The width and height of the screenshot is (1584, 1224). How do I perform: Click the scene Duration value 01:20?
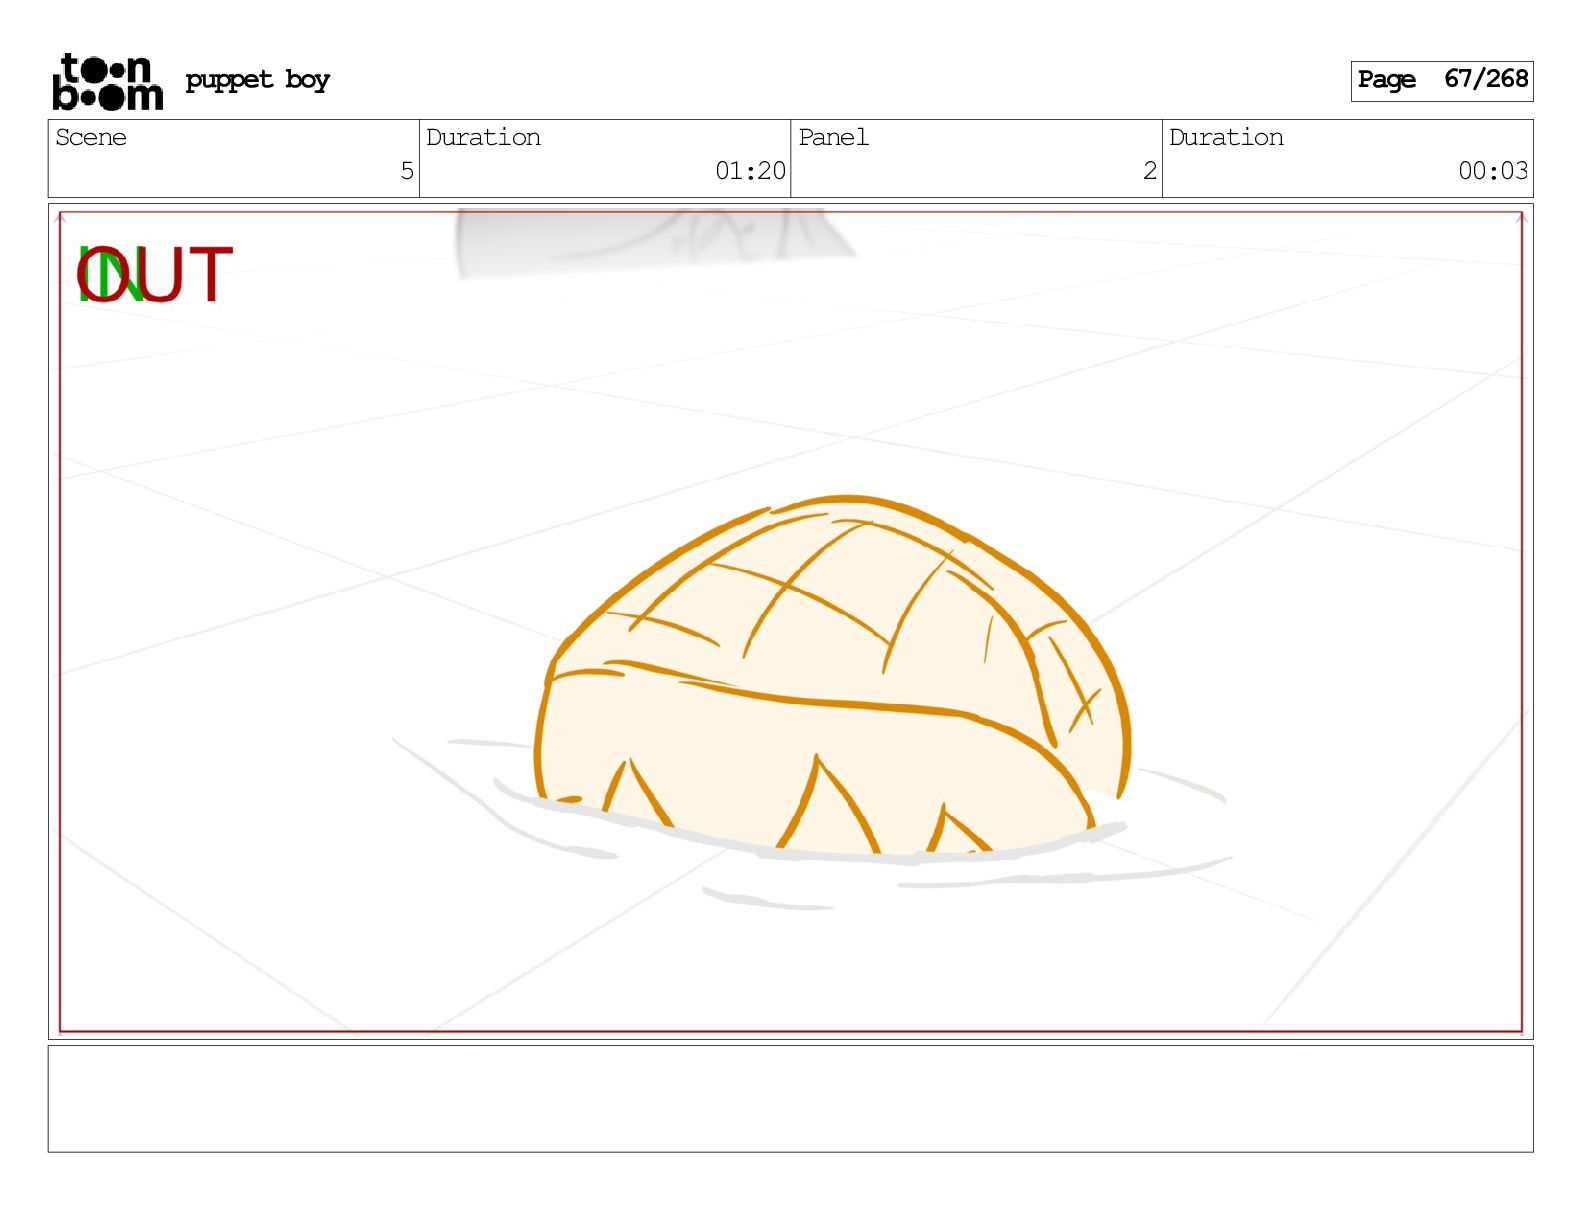pos(750,171)
